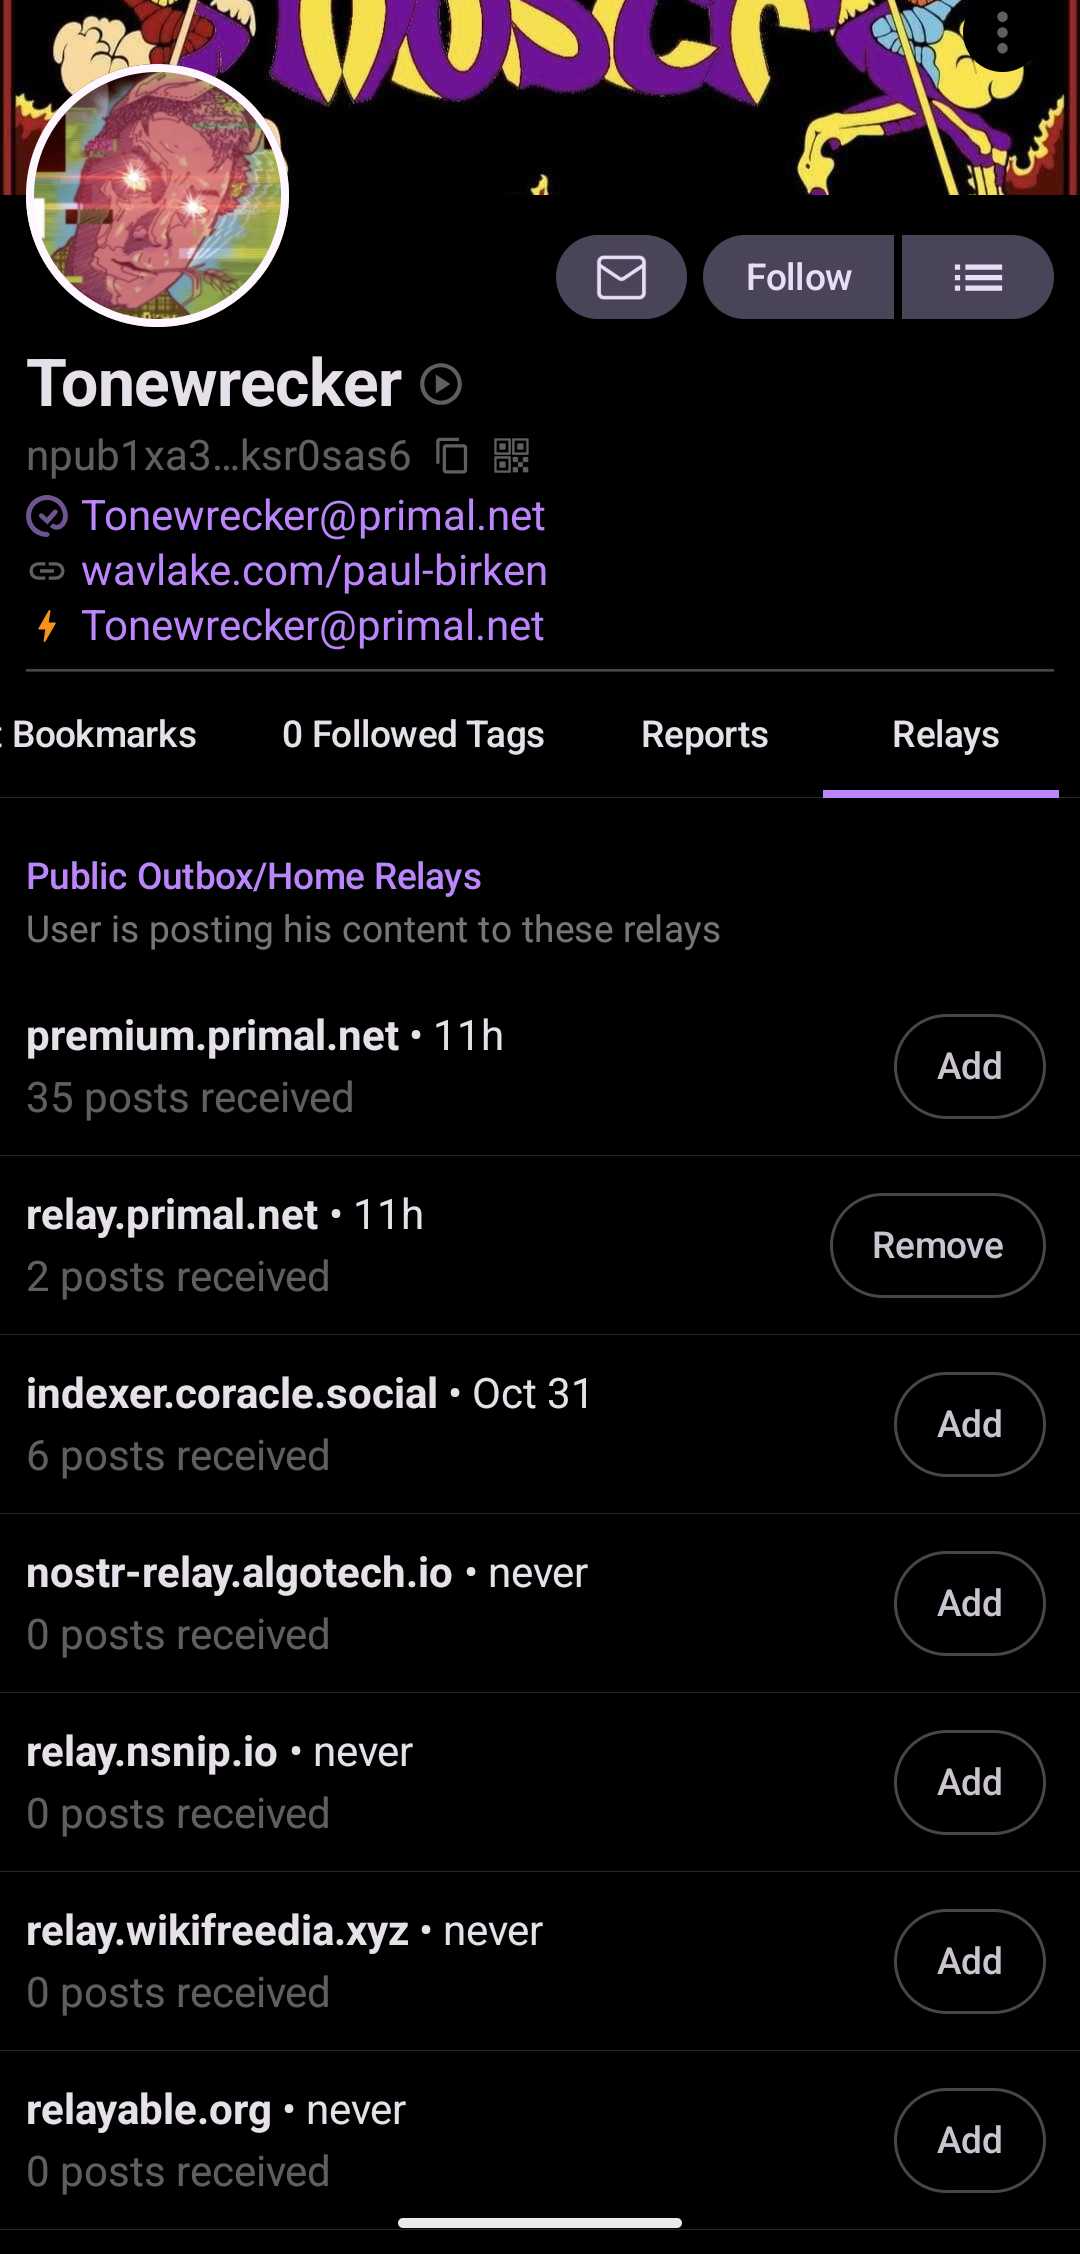Viewport: 1080px width, 2254px height.
Task: Tap the envelope message icon
Action: 621,277
